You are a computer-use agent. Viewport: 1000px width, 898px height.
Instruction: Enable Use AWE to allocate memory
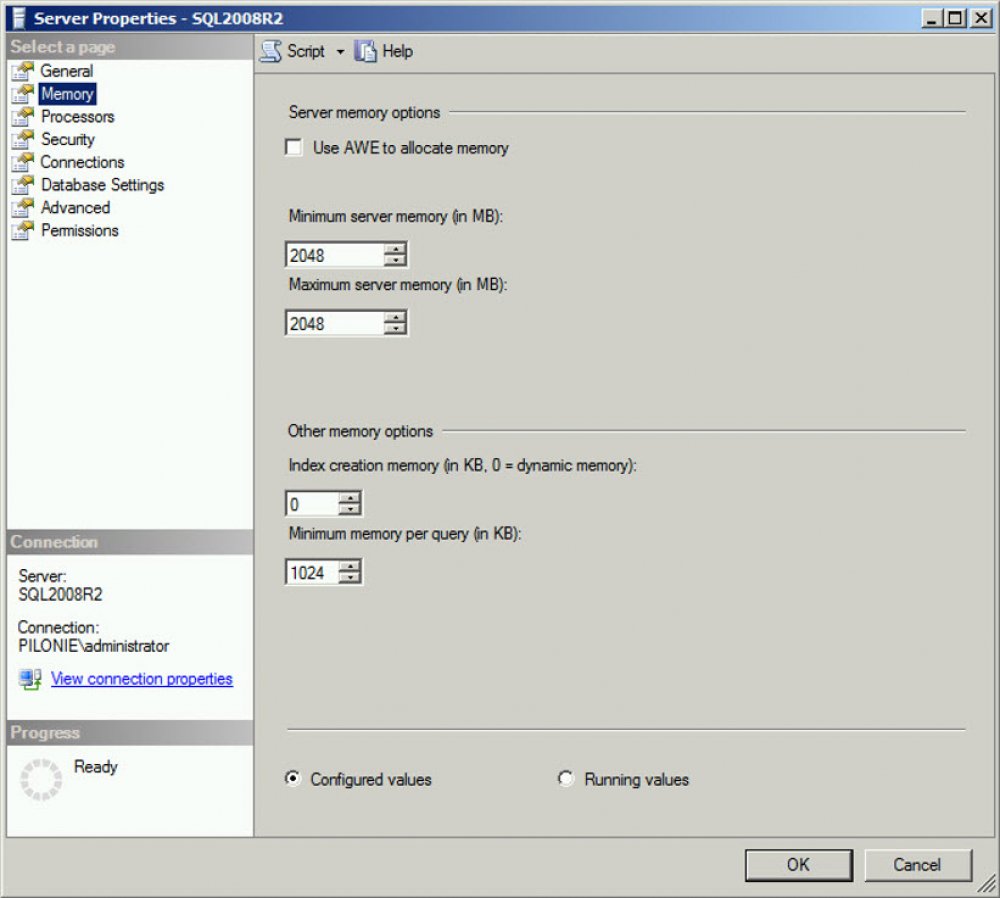294,147
